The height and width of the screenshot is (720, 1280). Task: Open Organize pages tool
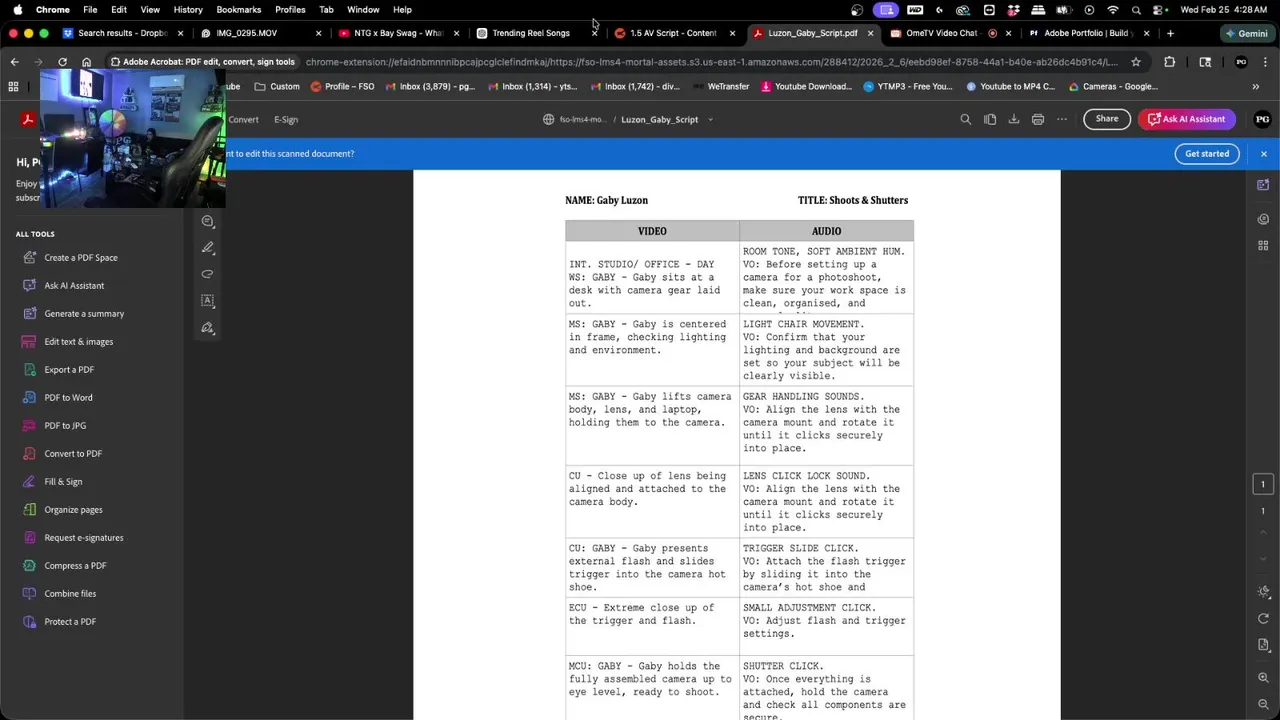click(x=73, y=509)
